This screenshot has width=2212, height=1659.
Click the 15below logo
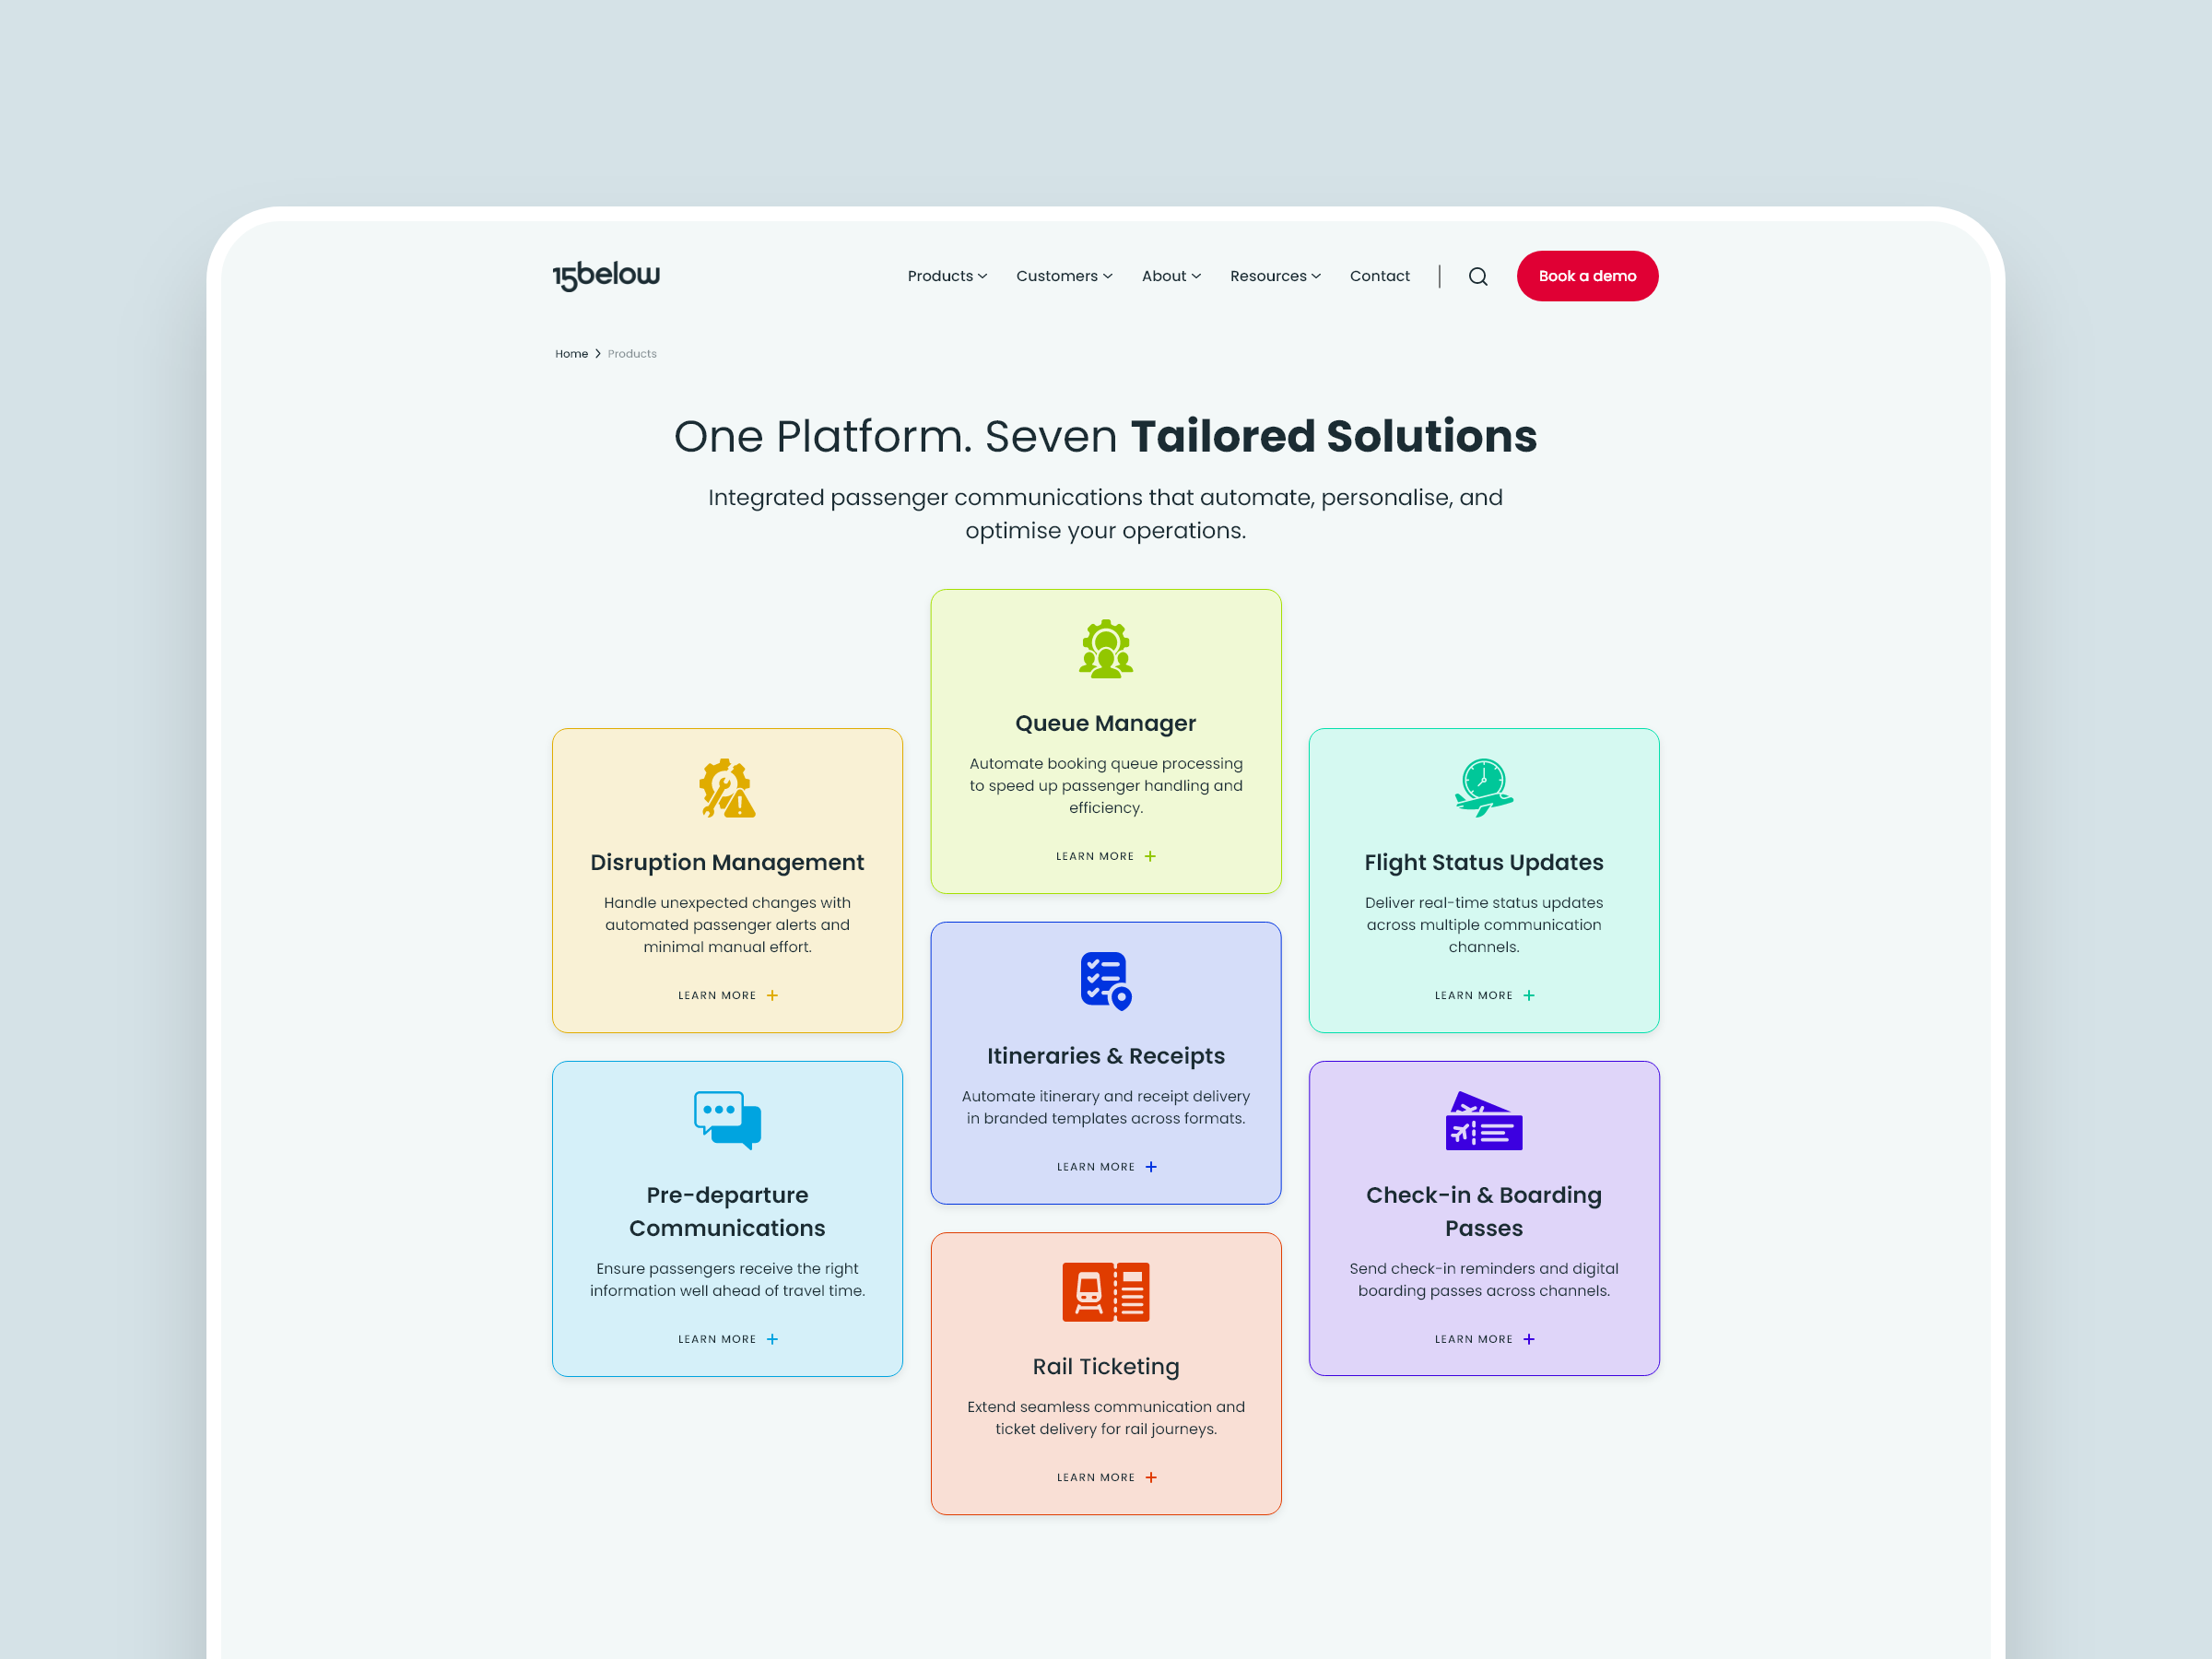[x=606, y=274]
